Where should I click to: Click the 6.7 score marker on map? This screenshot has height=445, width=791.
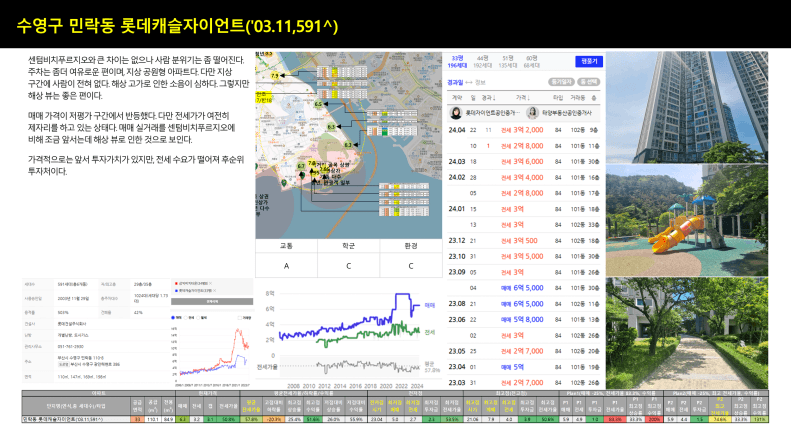(301, 165)
